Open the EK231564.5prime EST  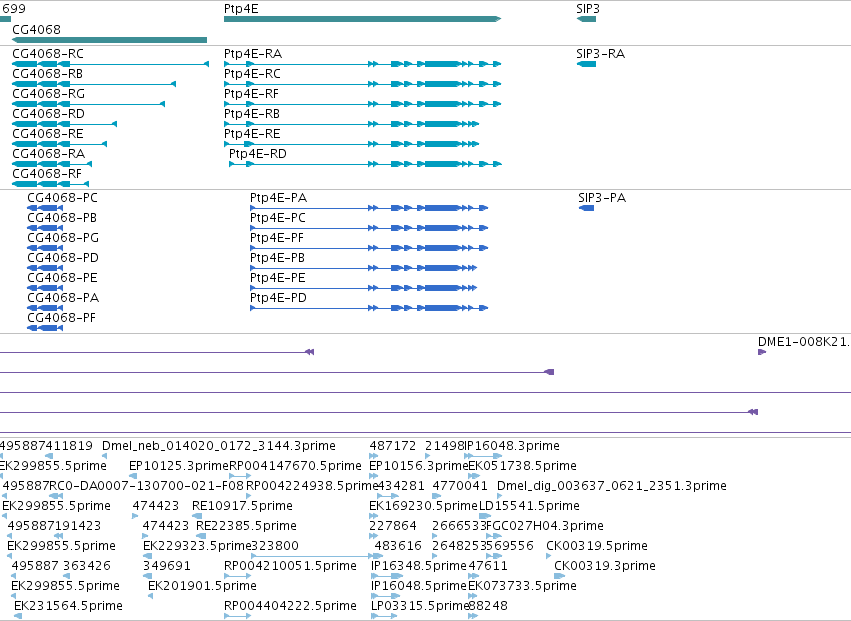(68, 606)
